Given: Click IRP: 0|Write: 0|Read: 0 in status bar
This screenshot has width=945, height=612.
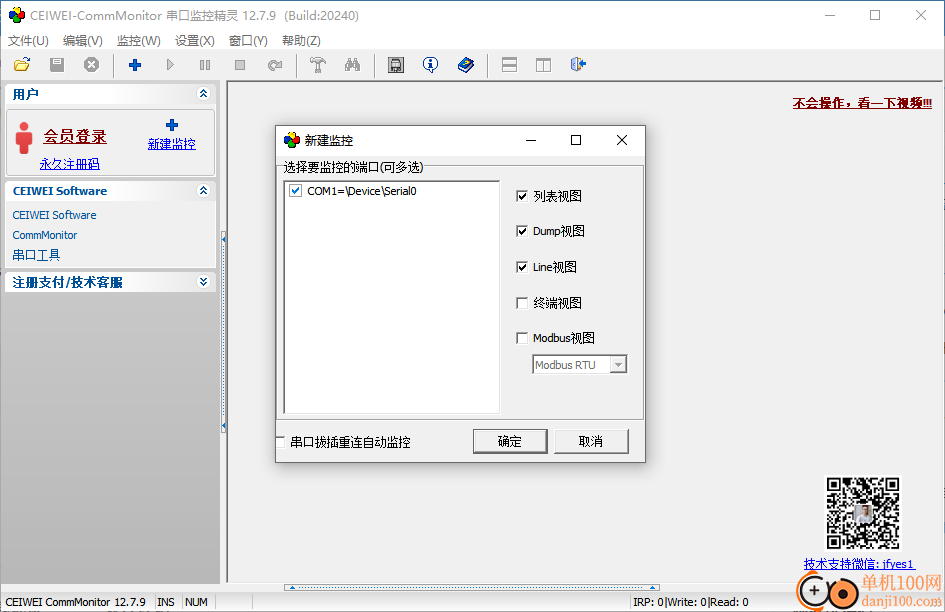Looking at the screenshot, I should (691, 602).
